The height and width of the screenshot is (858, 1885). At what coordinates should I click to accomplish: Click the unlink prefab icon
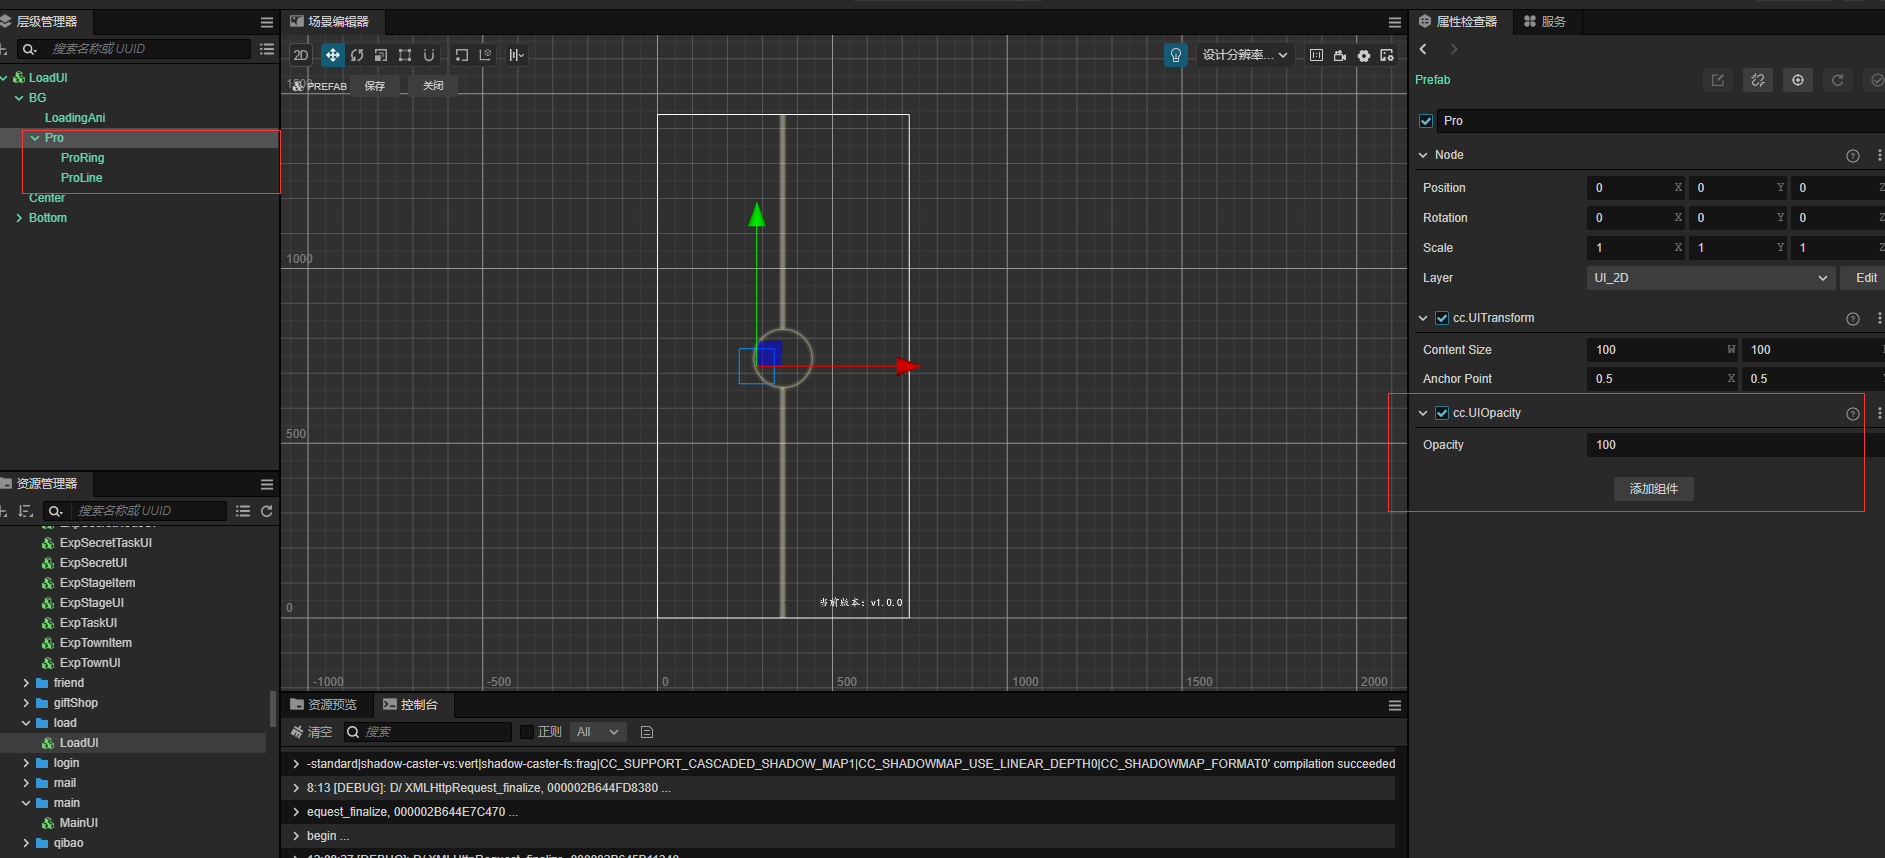pyautogui.click(x=1758, y=80)
